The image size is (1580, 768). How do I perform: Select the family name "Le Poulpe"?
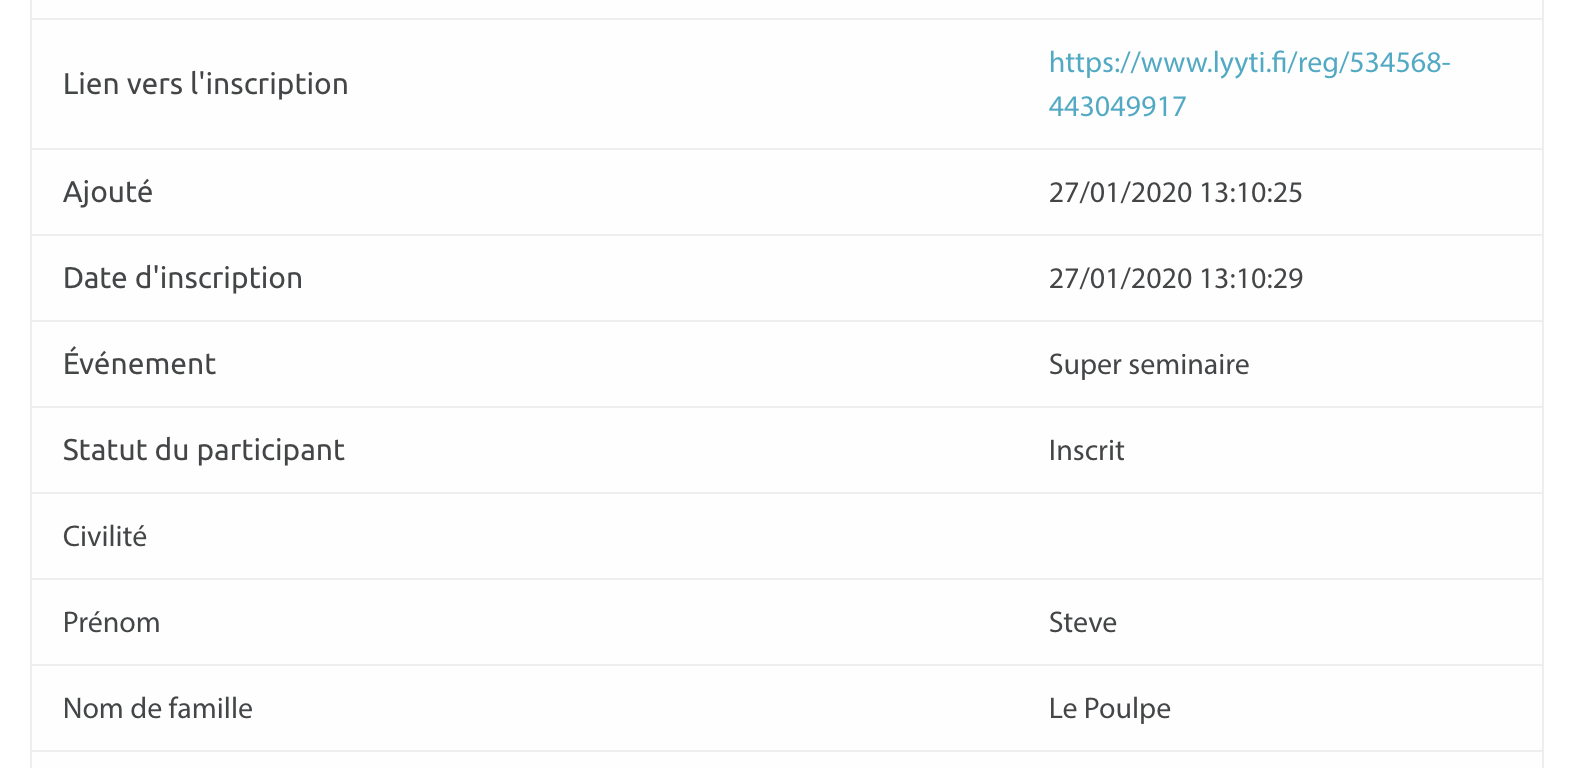pos(1109,708)
